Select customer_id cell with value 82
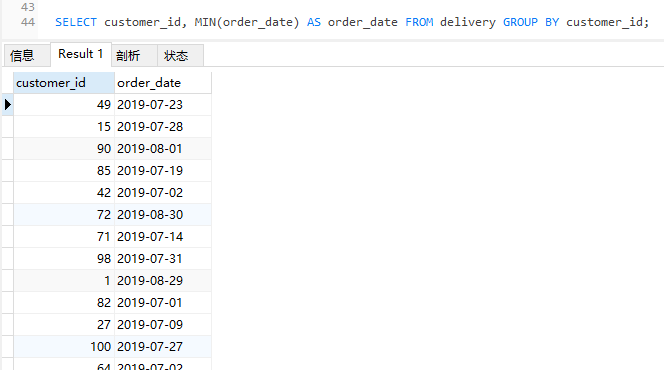The width and height of the screenshot is (664, 370). (64, 303)
